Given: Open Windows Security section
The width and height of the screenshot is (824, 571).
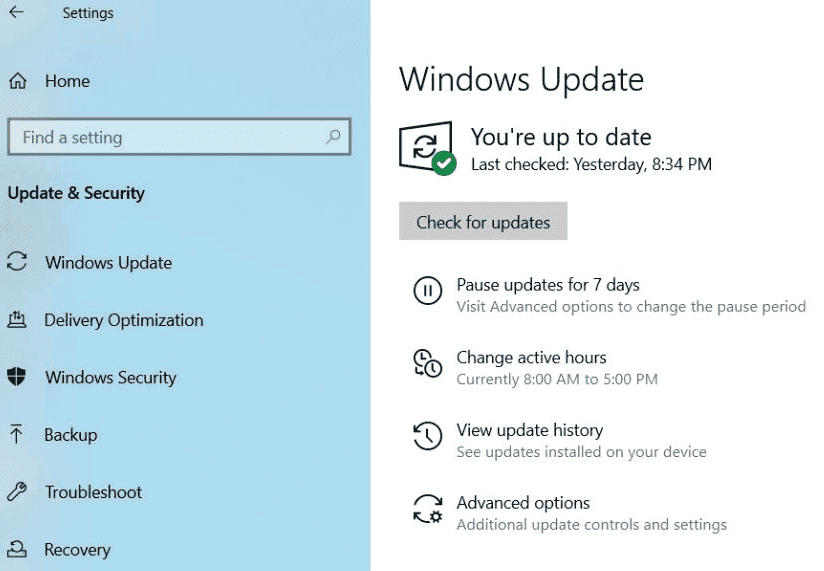Looking at the screenshot, I should coord(111,377).
